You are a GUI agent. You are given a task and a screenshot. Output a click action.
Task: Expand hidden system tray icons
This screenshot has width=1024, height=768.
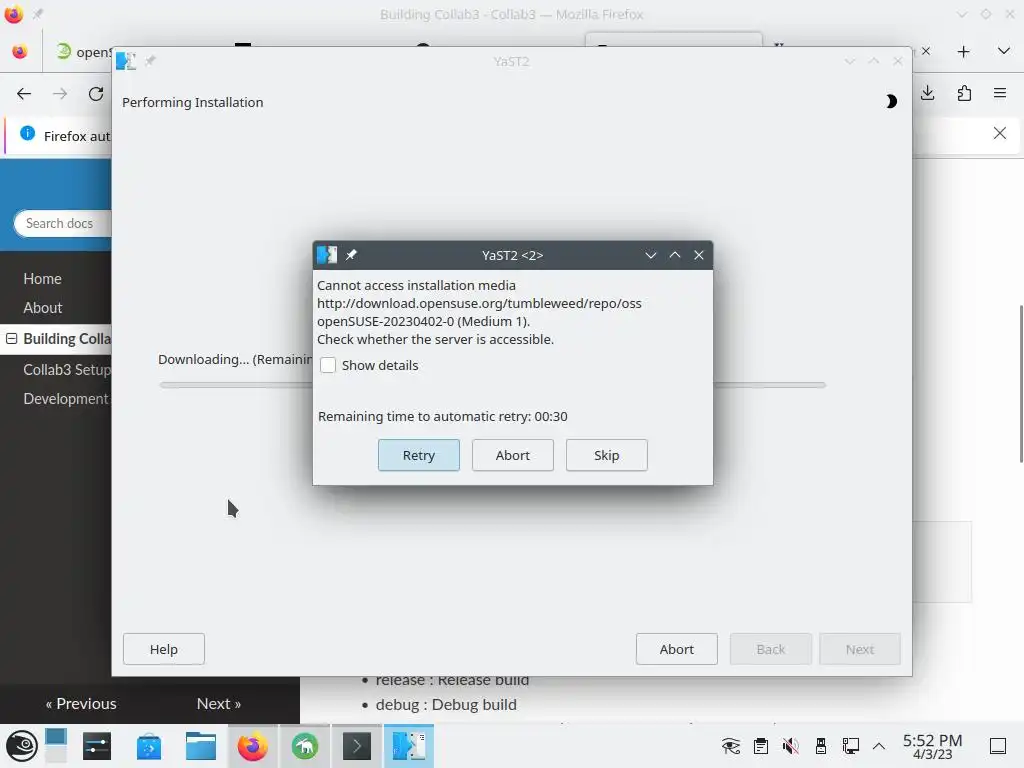click(x=879, y=746)
